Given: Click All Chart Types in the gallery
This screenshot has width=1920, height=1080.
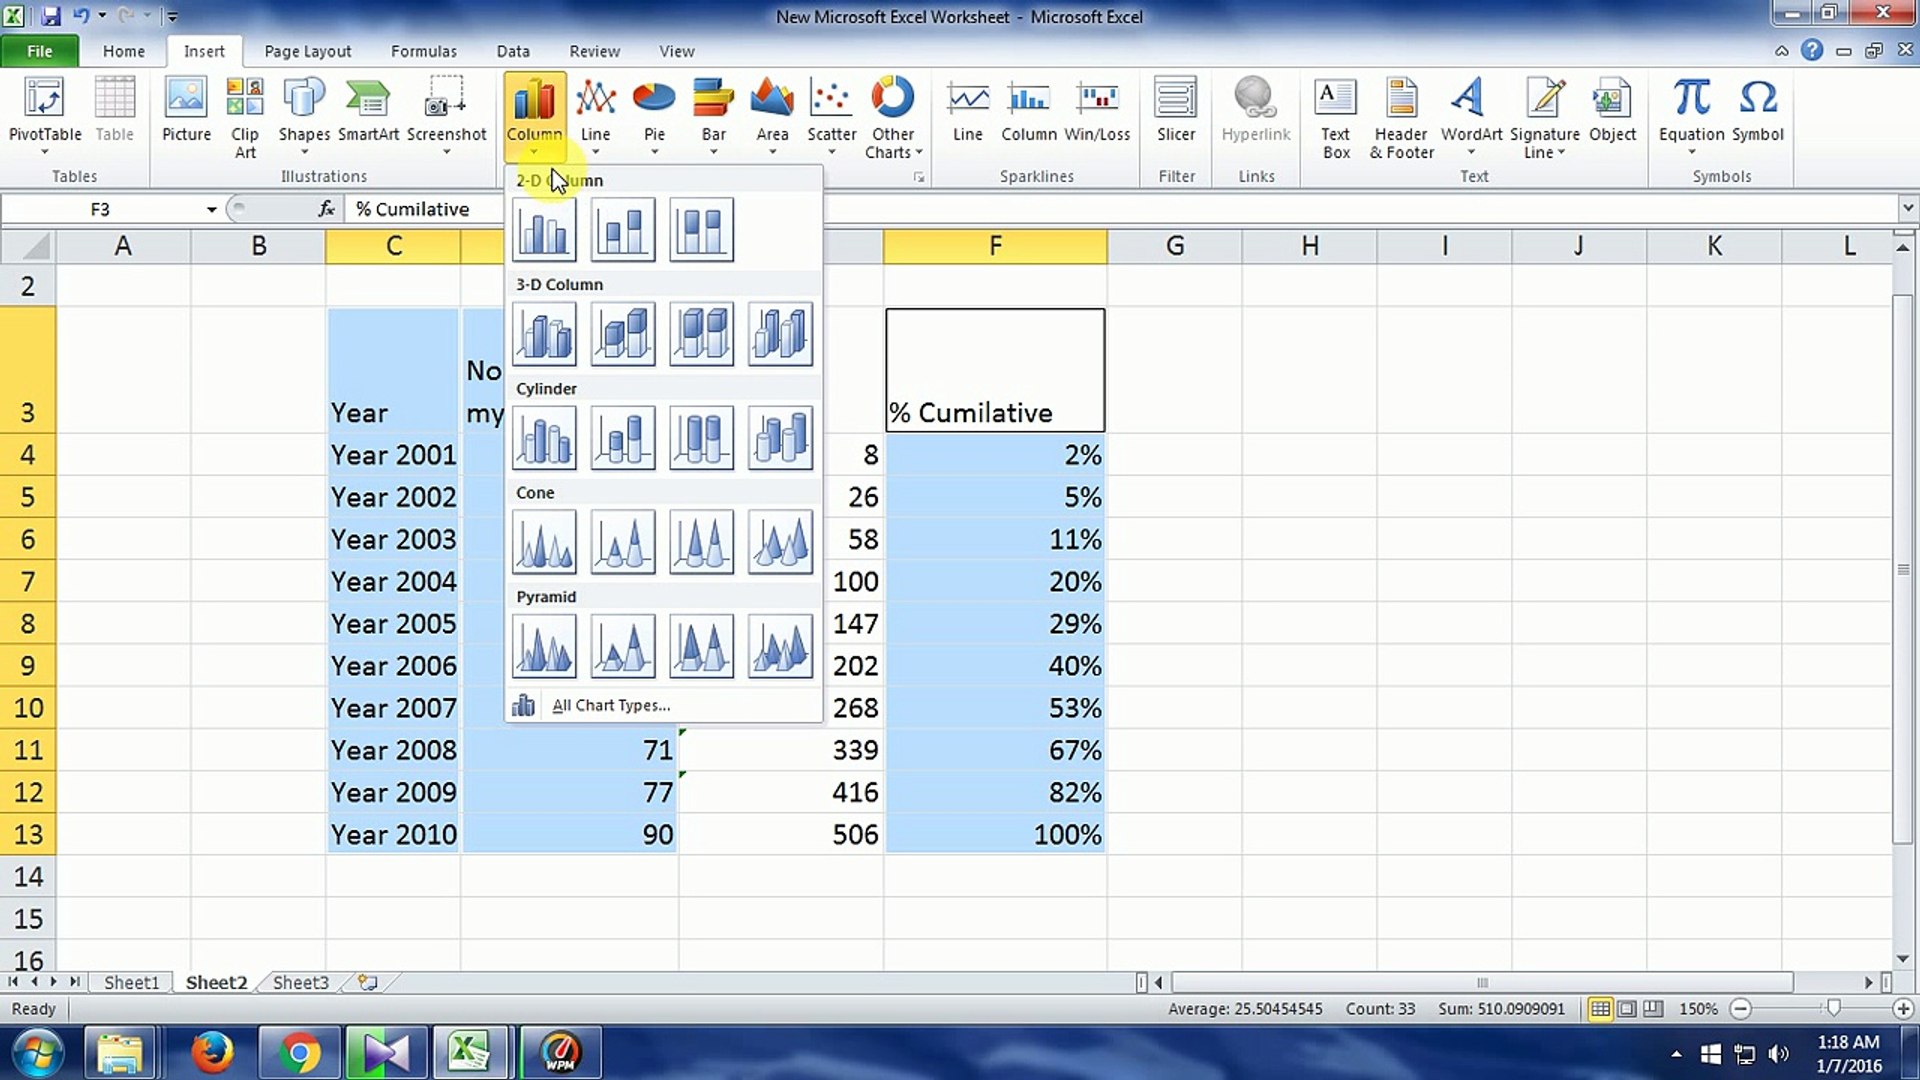Looking at the screenshot, I should [x=610, y=705].
